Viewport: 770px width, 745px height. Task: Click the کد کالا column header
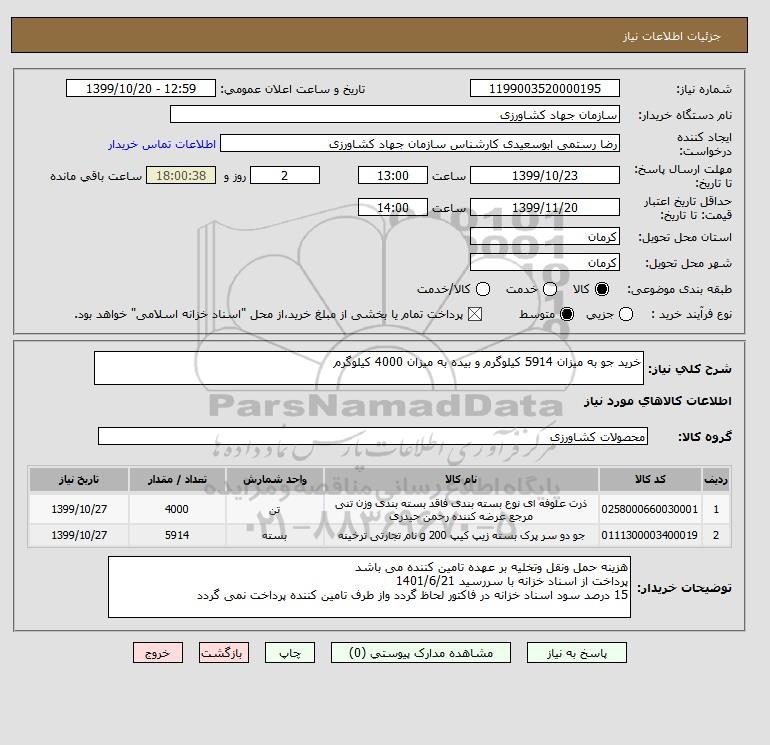click(650, 479)
